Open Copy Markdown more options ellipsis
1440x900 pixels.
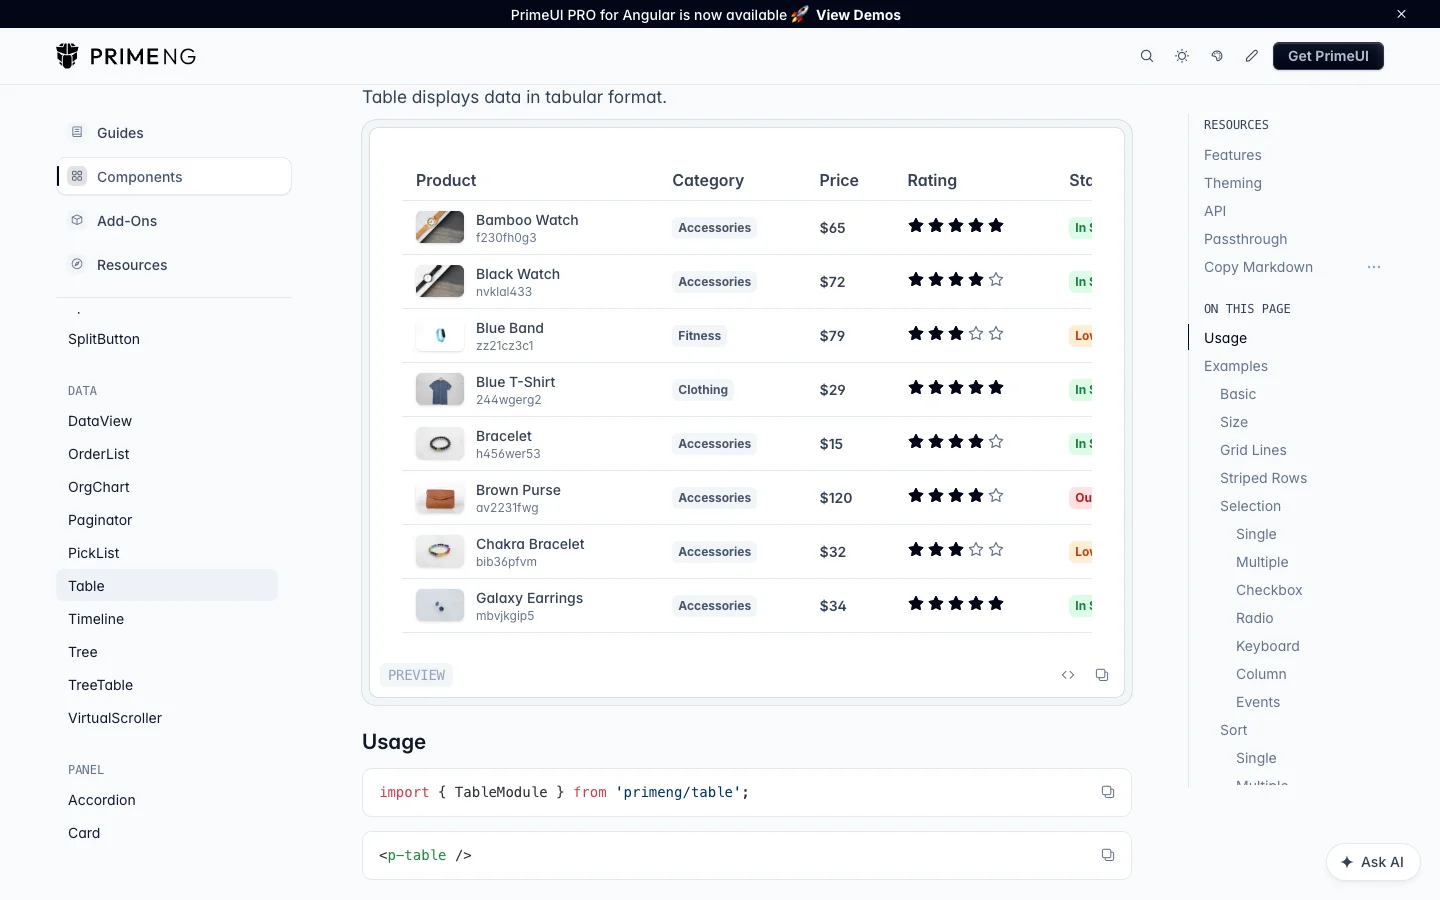coord(1374,267)
